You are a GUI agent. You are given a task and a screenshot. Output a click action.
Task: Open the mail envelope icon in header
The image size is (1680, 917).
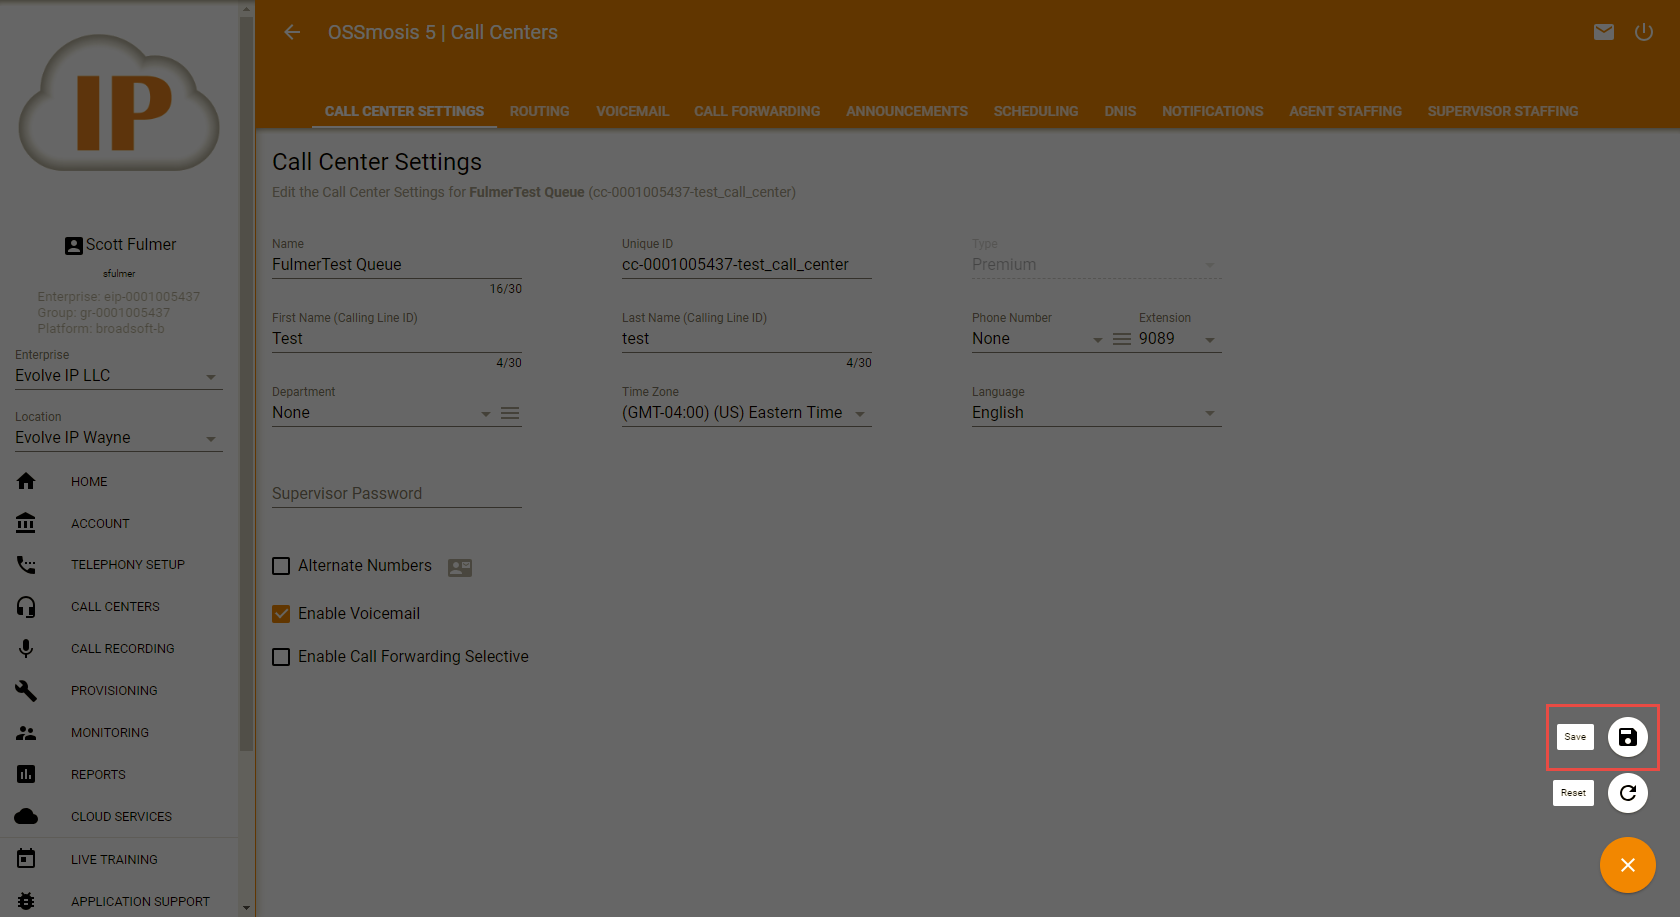(x=1603, y=32)
